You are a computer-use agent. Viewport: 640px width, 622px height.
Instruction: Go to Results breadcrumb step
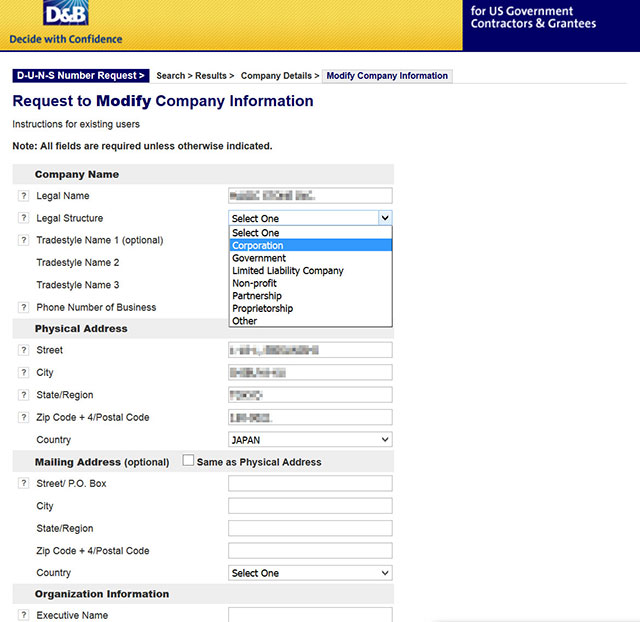click(211, 76)
